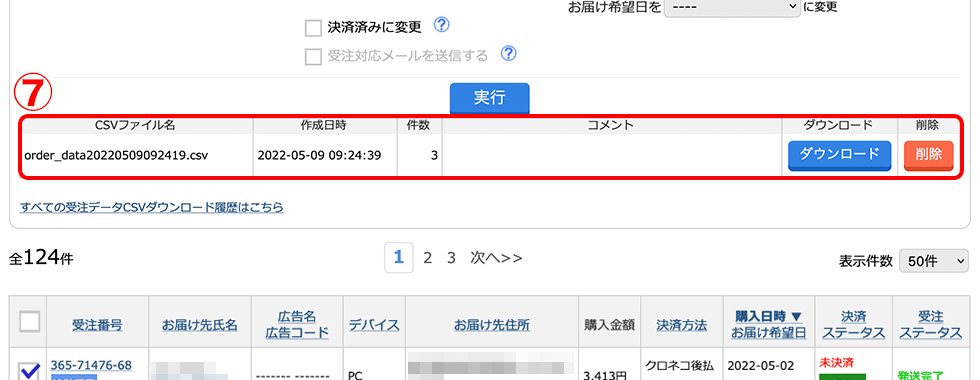Click 未決済 status text in first row
The image size is (980, 380).
(837, 363)
